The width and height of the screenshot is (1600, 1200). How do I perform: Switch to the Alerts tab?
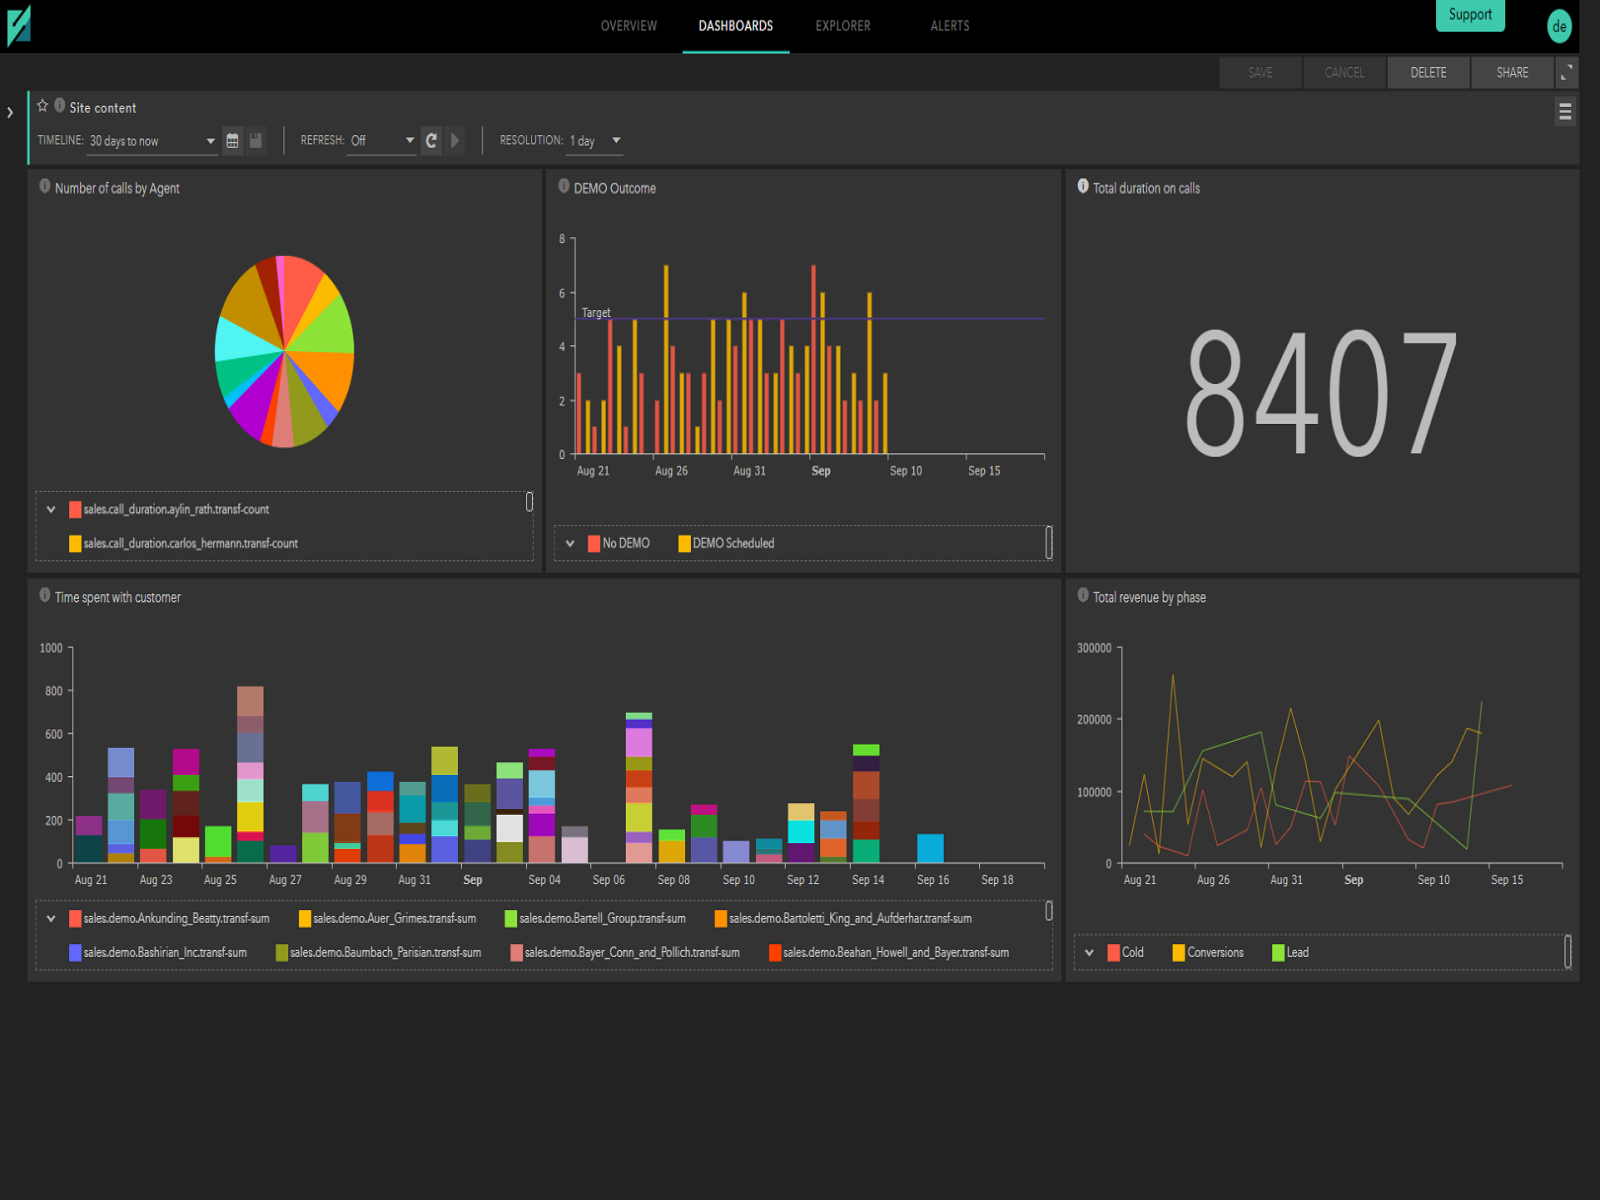click(x=950, y=26)
